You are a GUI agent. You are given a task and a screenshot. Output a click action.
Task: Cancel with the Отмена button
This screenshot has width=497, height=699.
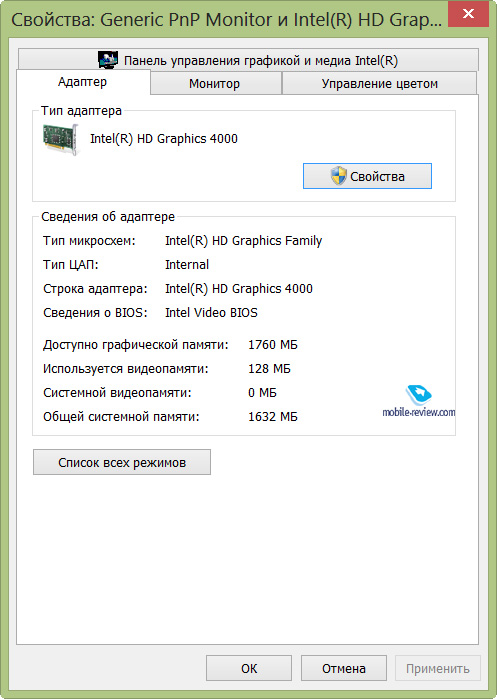pyautogui.click(x=344, y=668)
